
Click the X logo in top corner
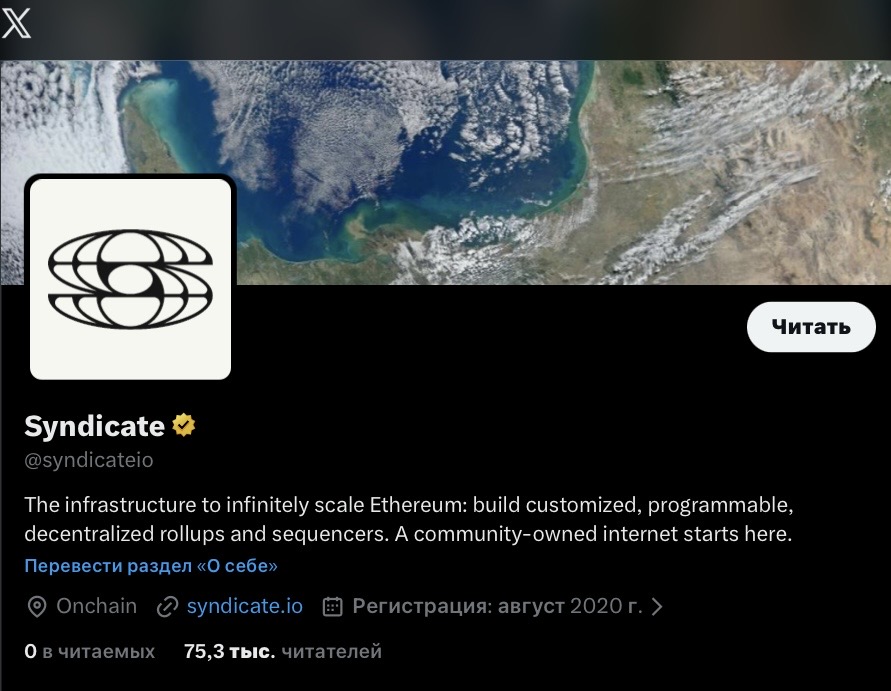(x=17, y=23)
